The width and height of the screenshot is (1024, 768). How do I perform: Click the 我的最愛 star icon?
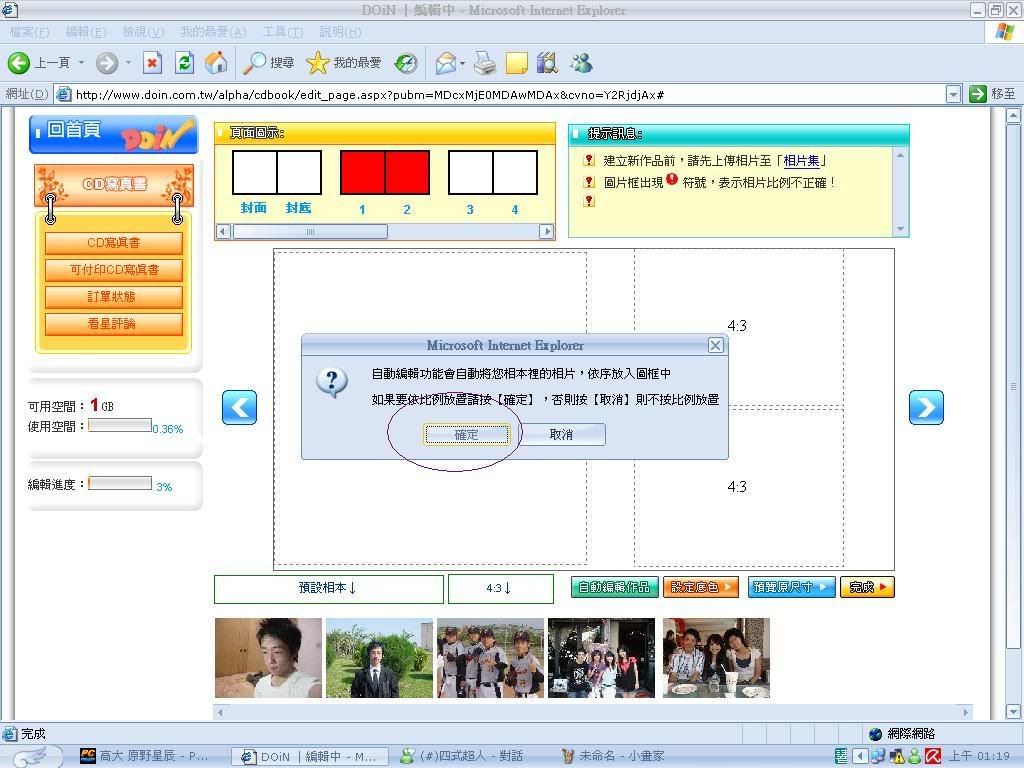(318, 63)
